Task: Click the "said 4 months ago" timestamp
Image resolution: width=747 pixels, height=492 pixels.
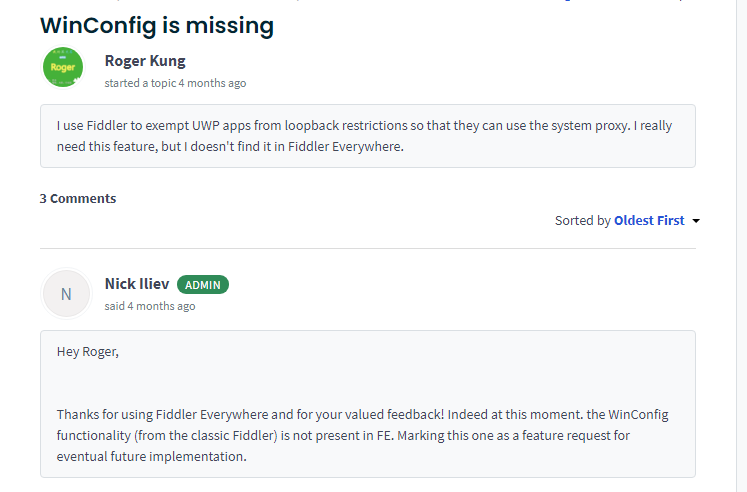Action: 150,306
